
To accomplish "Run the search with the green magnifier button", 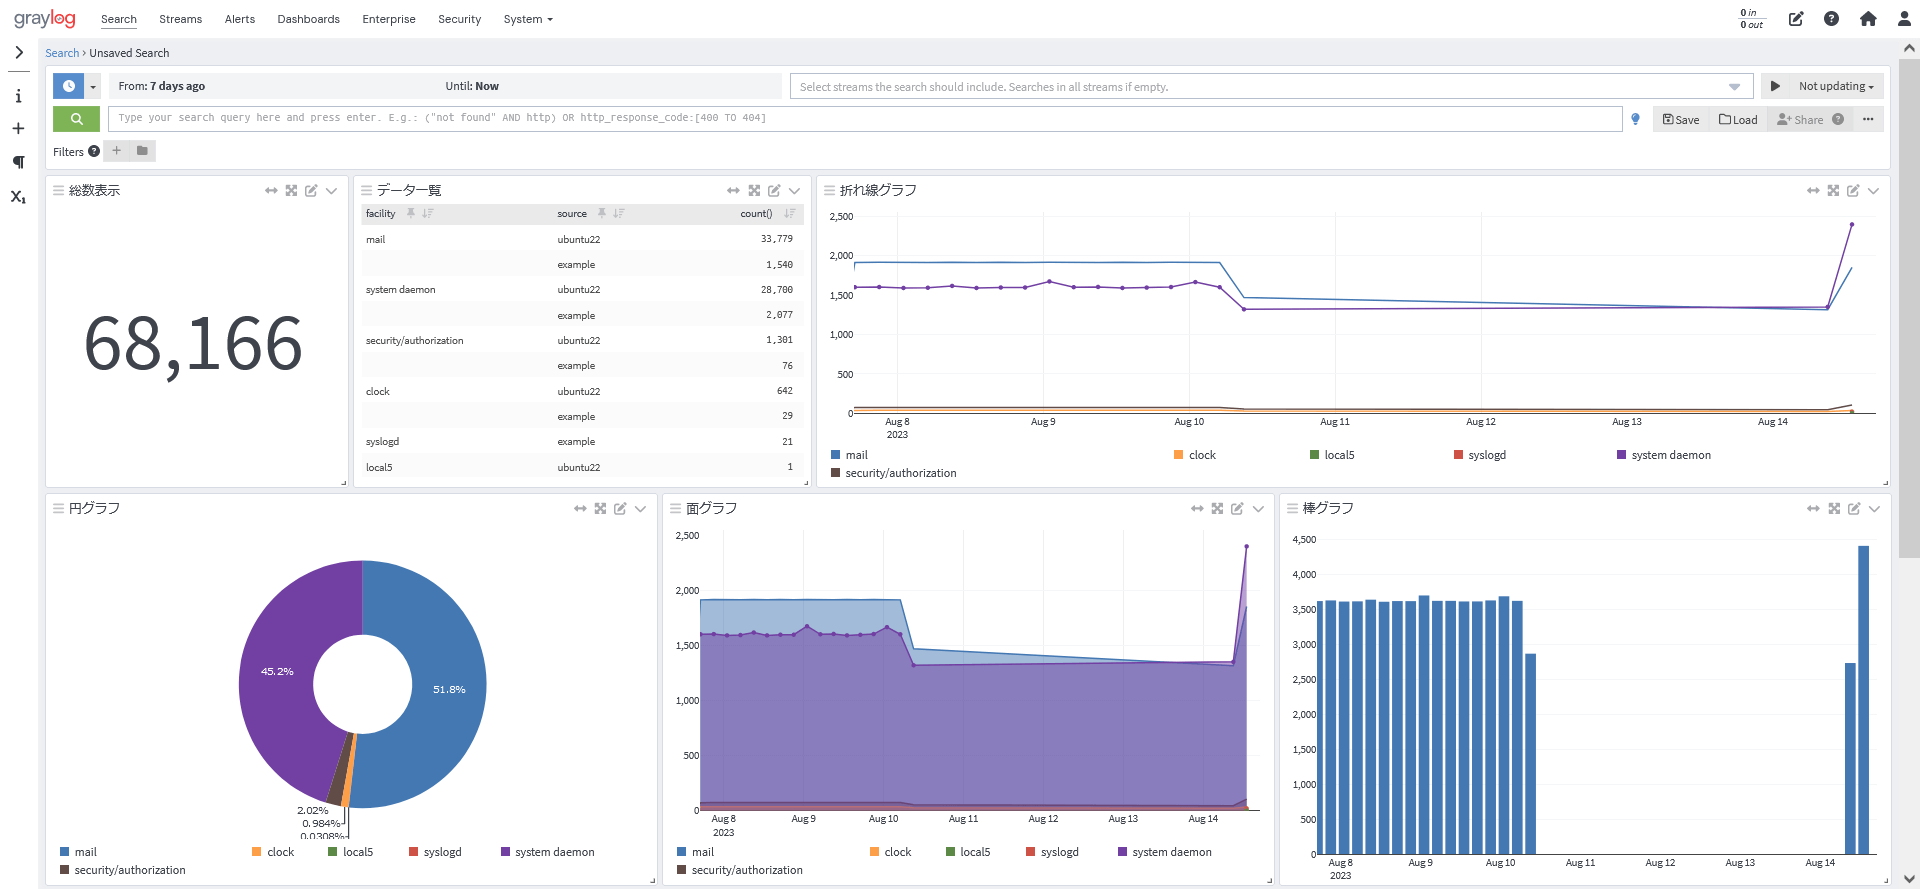I will [x=76, y=119].
